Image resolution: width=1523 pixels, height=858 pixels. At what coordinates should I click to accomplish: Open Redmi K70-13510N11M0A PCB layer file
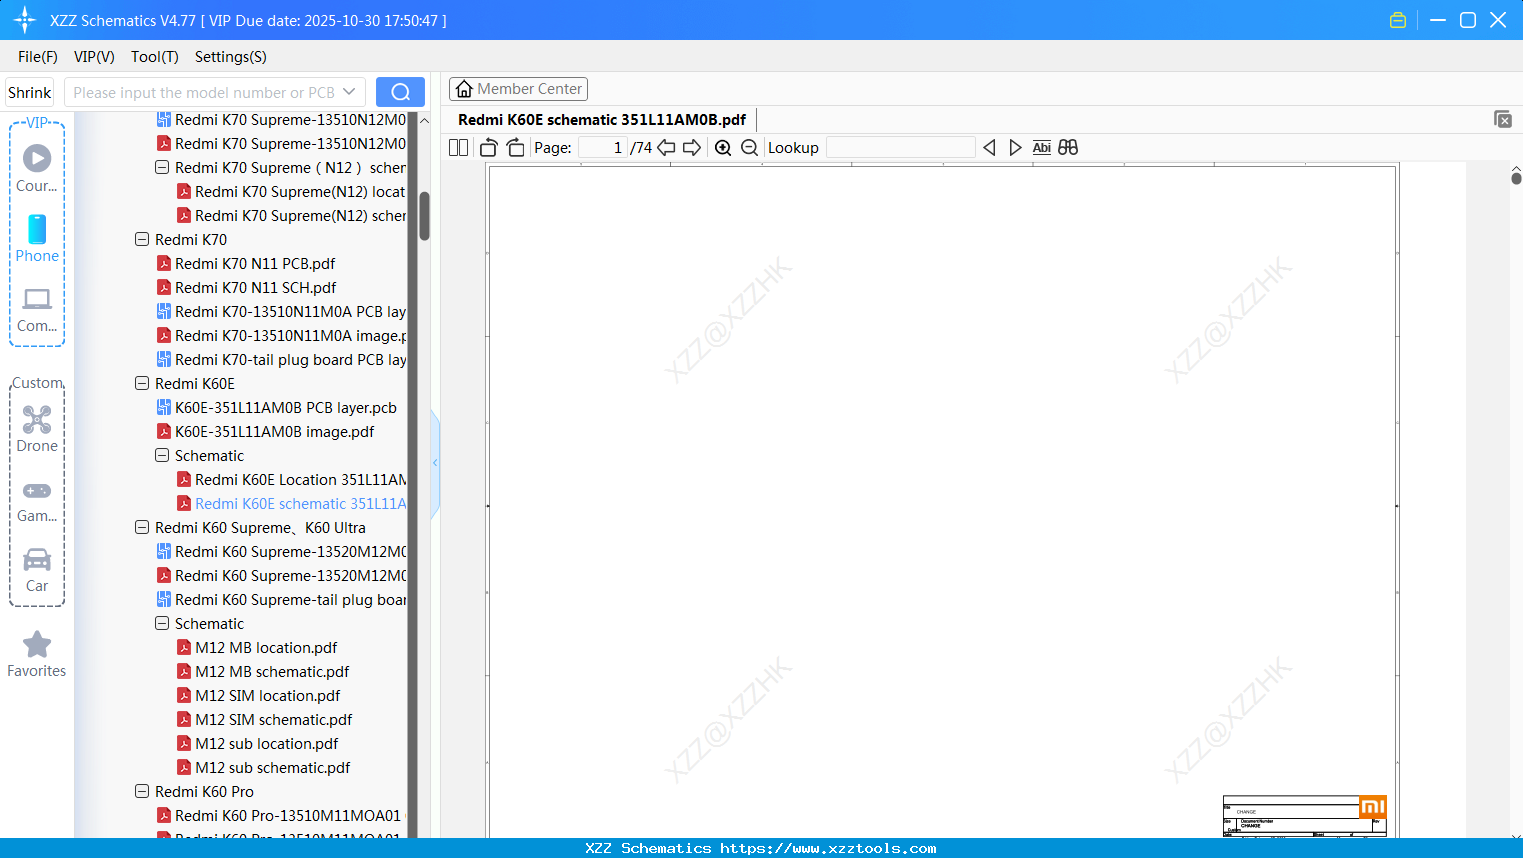(290, 312)
